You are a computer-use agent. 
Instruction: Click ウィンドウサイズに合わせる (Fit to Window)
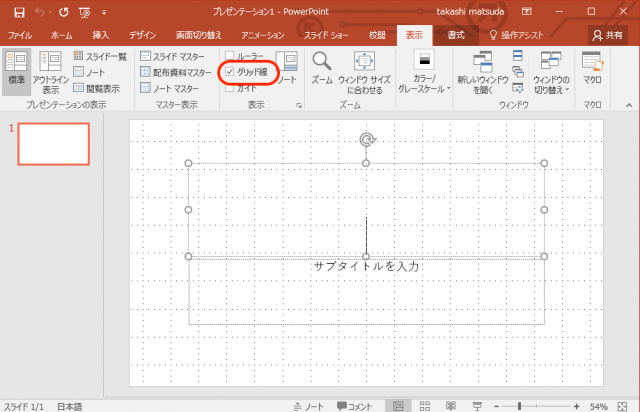[x=366, y=72]
